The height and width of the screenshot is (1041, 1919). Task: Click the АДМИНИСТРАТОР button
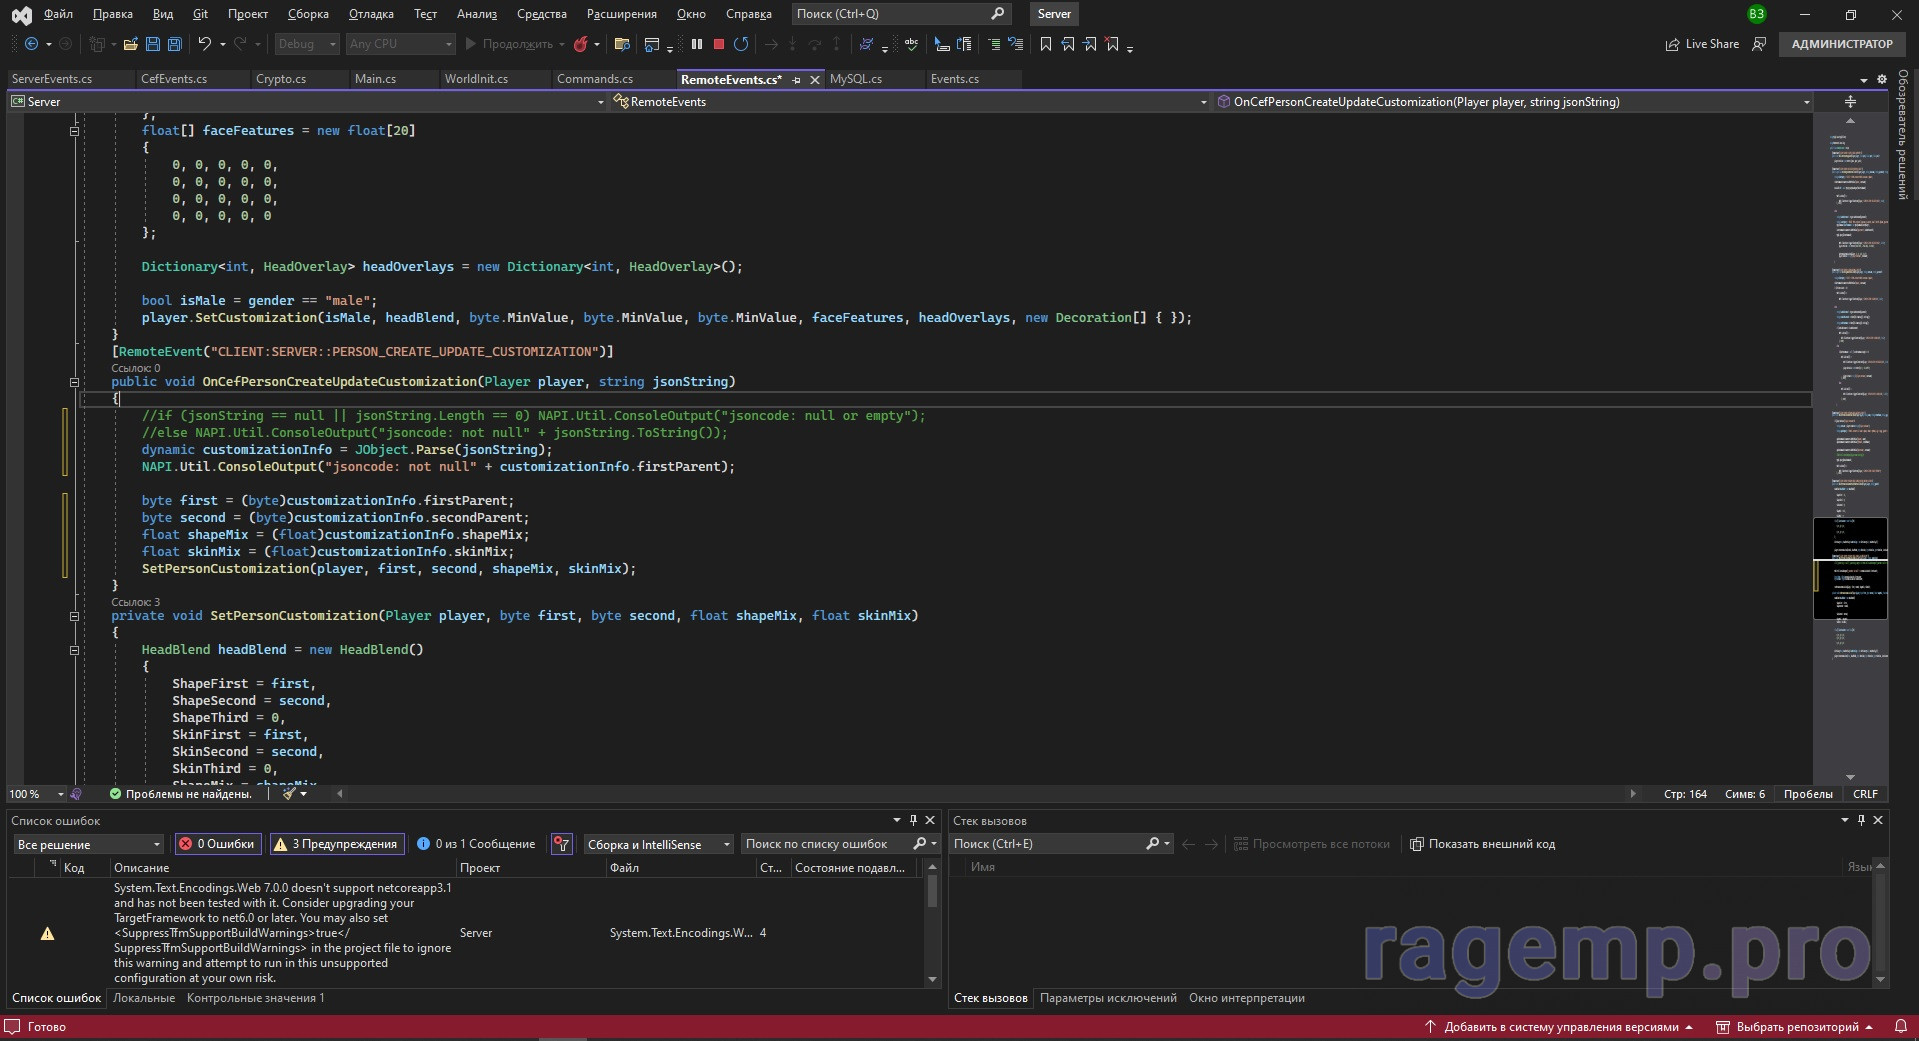tap(1842, 44)
